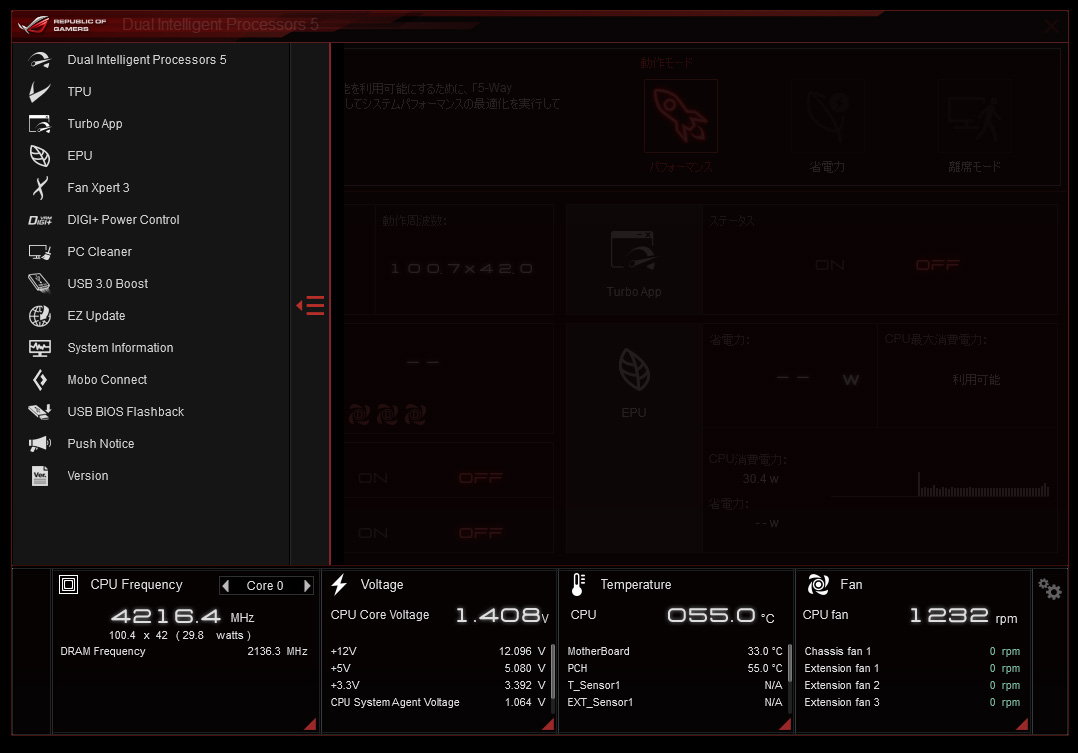Screen dimensions: 1078x753
Task: Select the away mode icon
Action: [975, 116]
